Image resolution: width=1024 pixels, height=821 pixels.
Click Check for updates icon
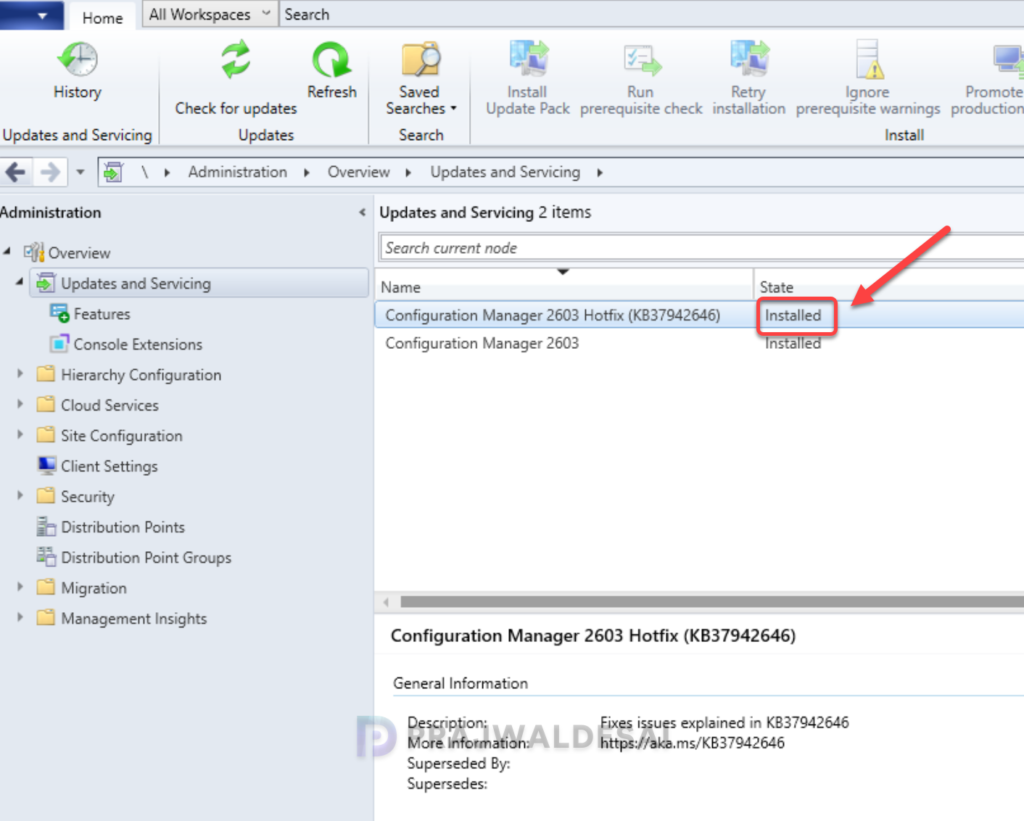(x=236, y=60)
